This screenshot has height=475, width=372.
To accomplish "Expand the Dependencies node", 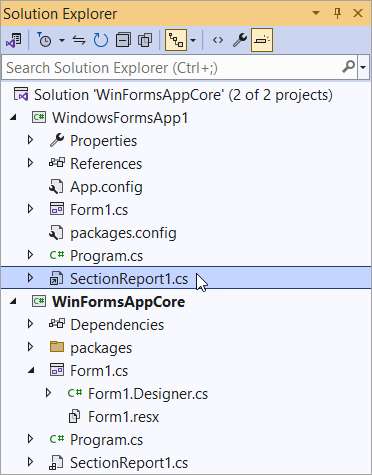I will (30, 324).
